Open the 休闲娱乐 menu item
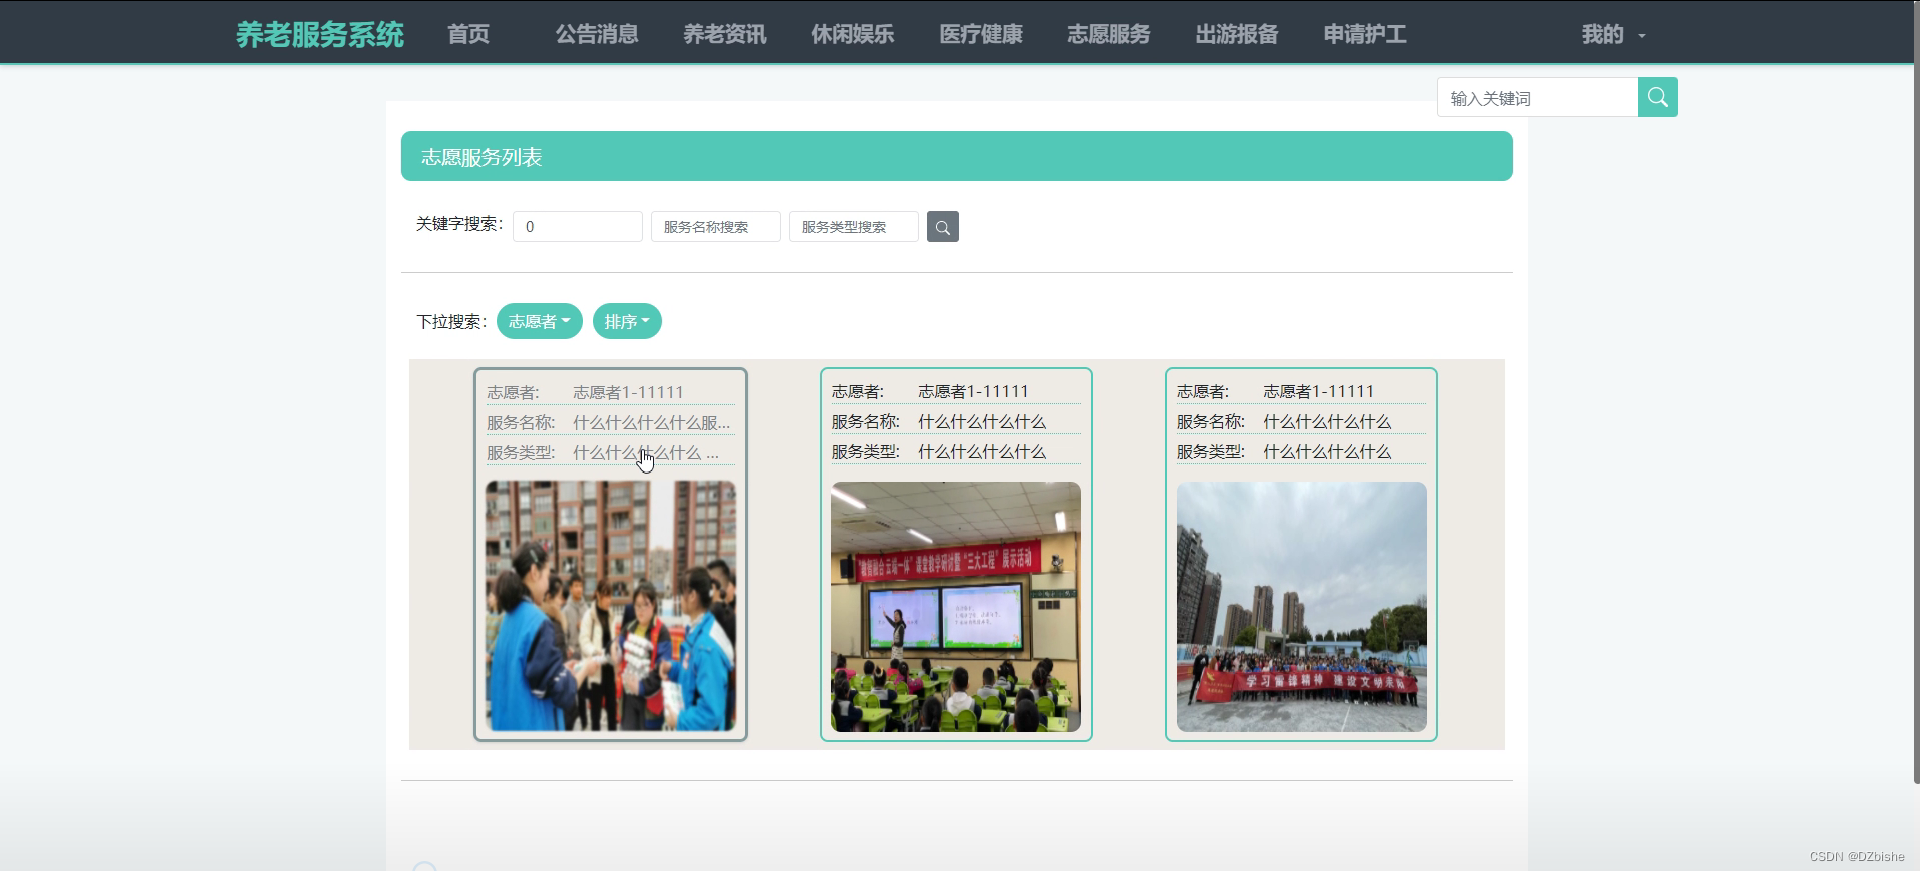This screenshot has height=871, width=1920. point(853,34)
